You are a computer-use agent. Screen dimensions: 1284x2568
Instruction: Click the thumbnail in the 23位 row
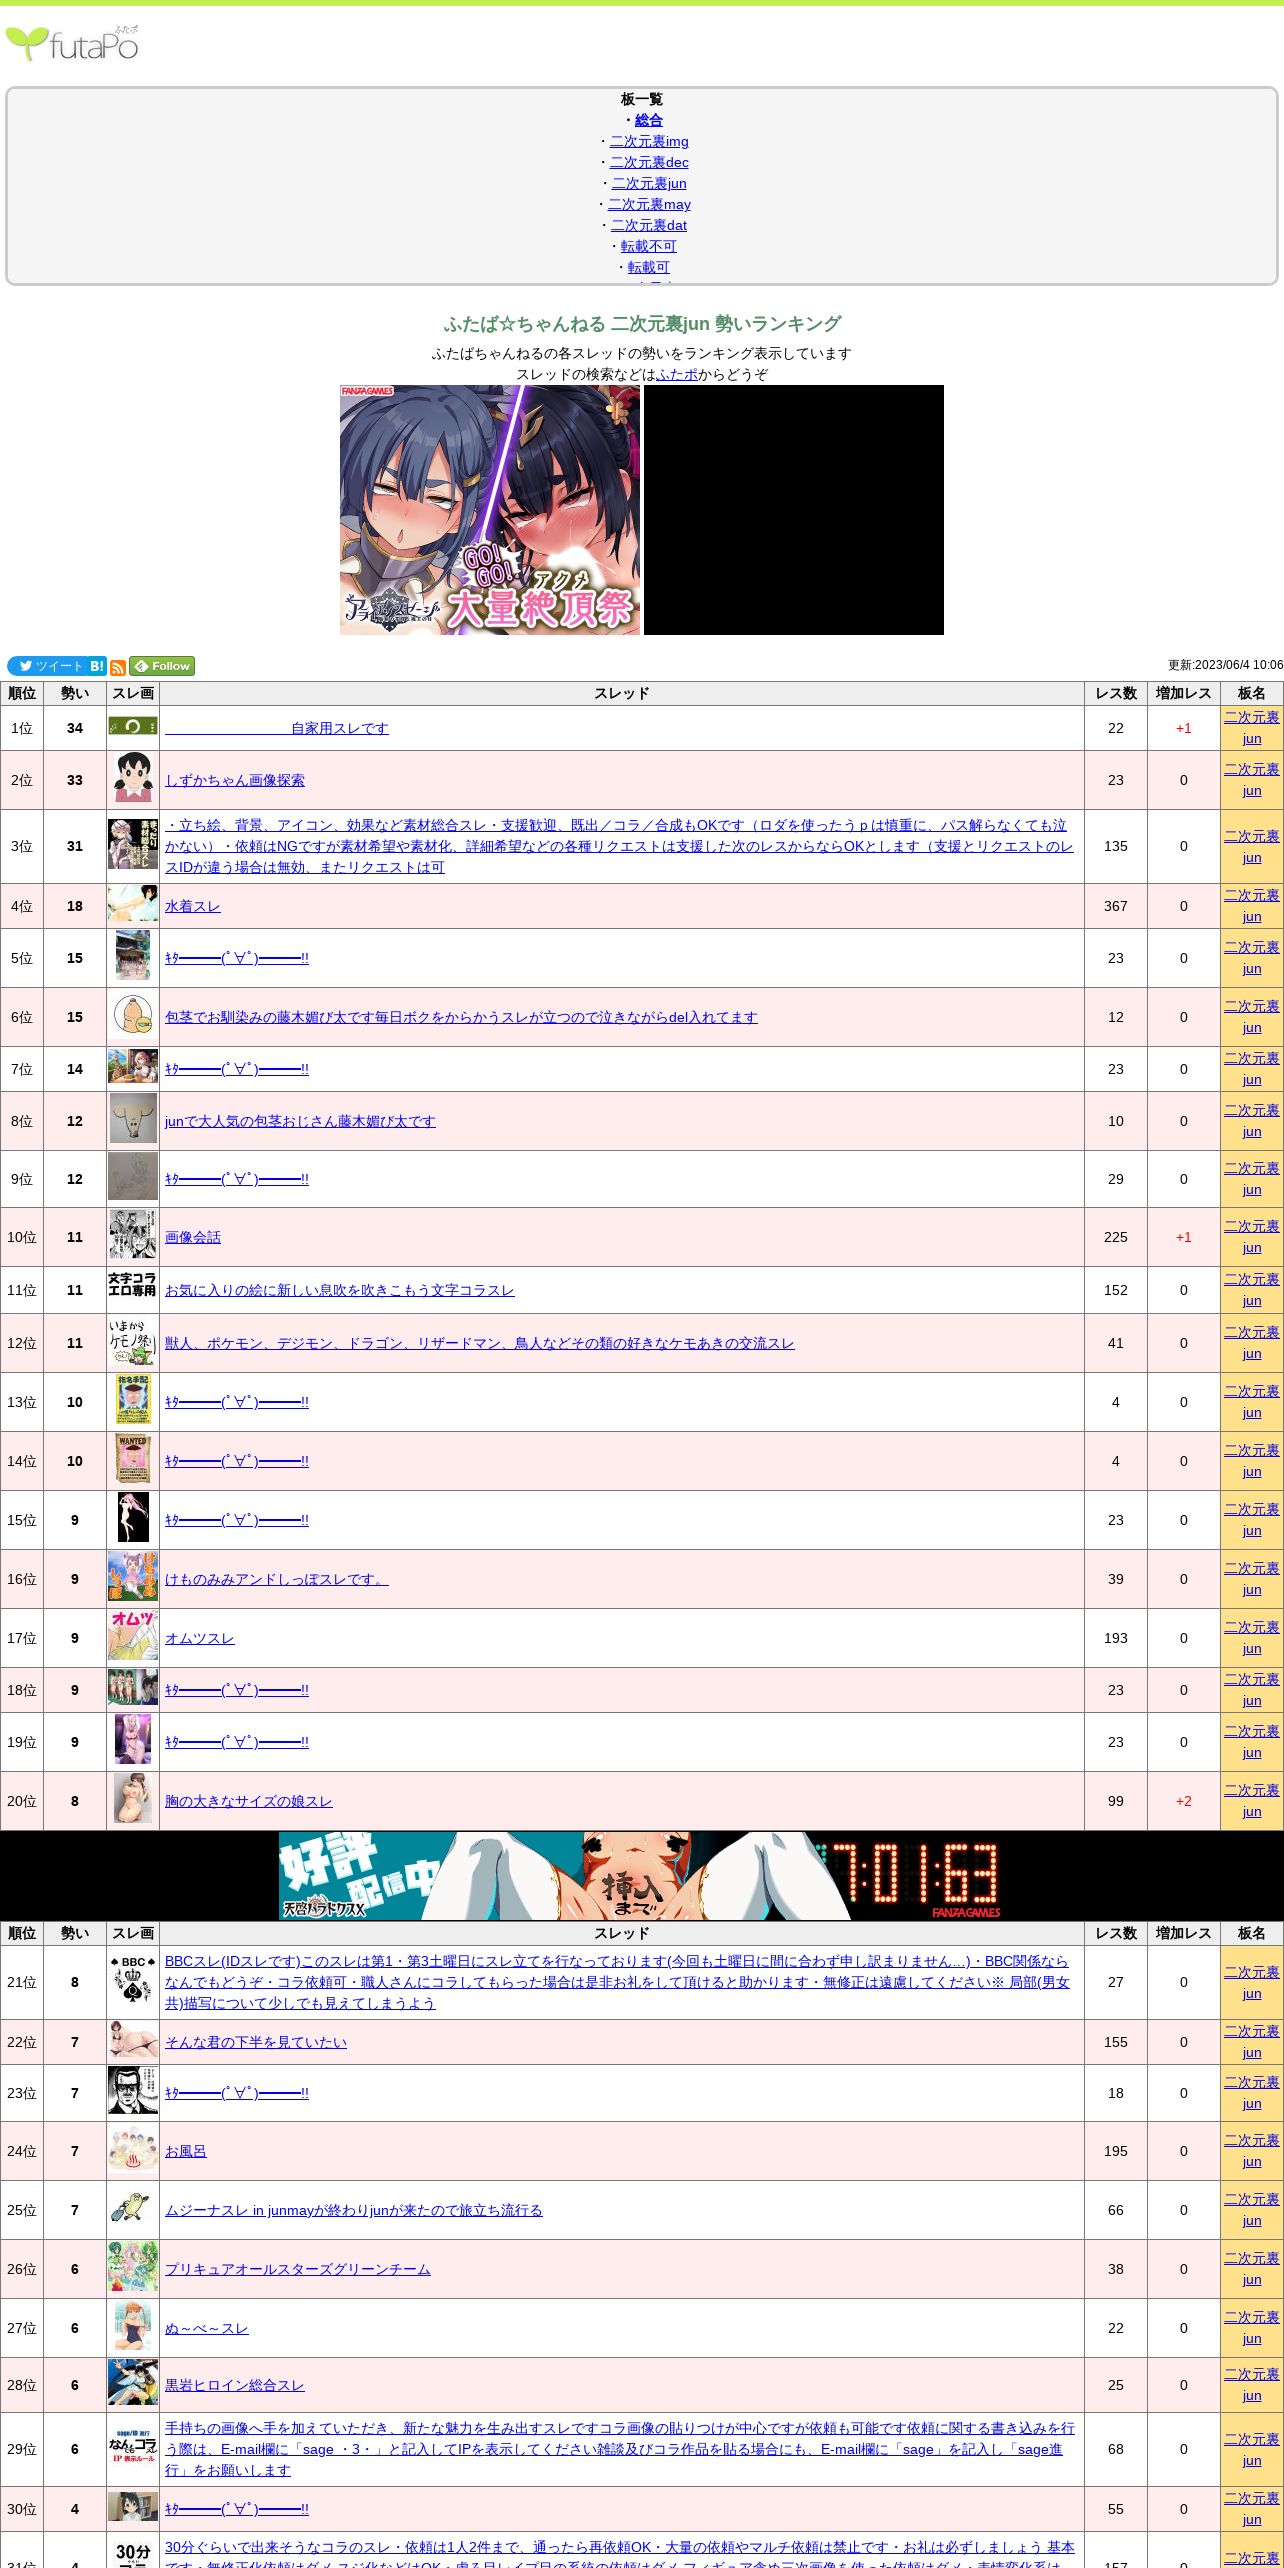[x=133, y=2091]
